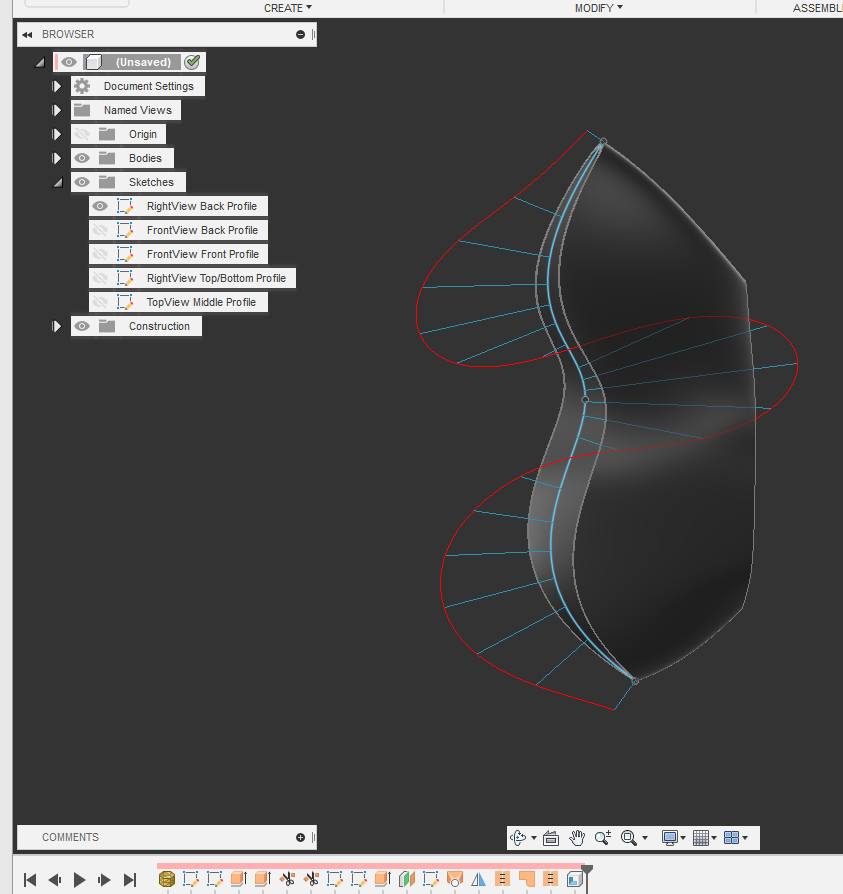The height and width of the screenshot is (894, 843).
Task: Expand the Document Settings node
Action: point(56,86)
